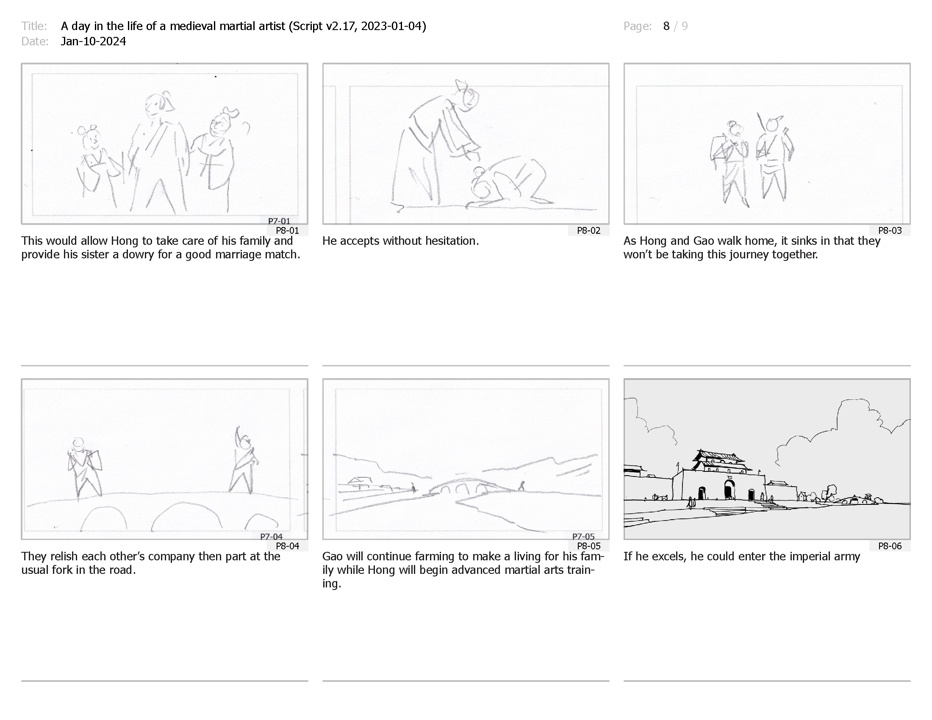Select panel P8-03 of Hong and Gao walking
Image resolution: width=932 pixels, height=720 pixels.
pos(767,144)
